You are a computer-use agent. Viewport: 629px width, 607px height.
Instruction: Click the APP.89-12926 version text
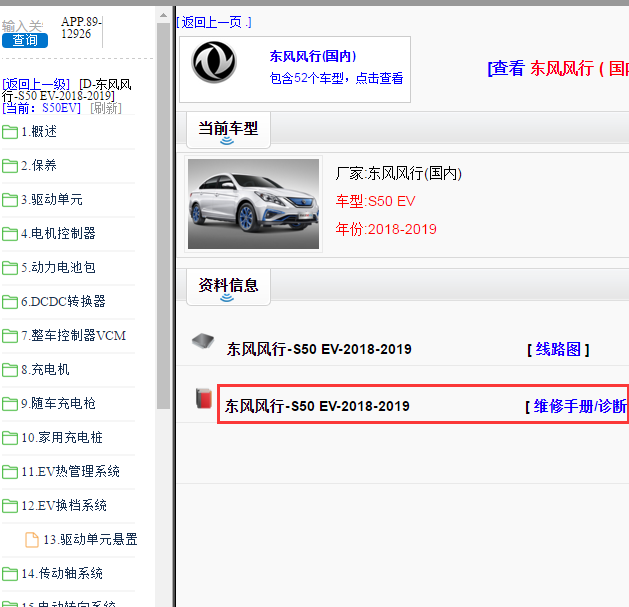(81, 28)
